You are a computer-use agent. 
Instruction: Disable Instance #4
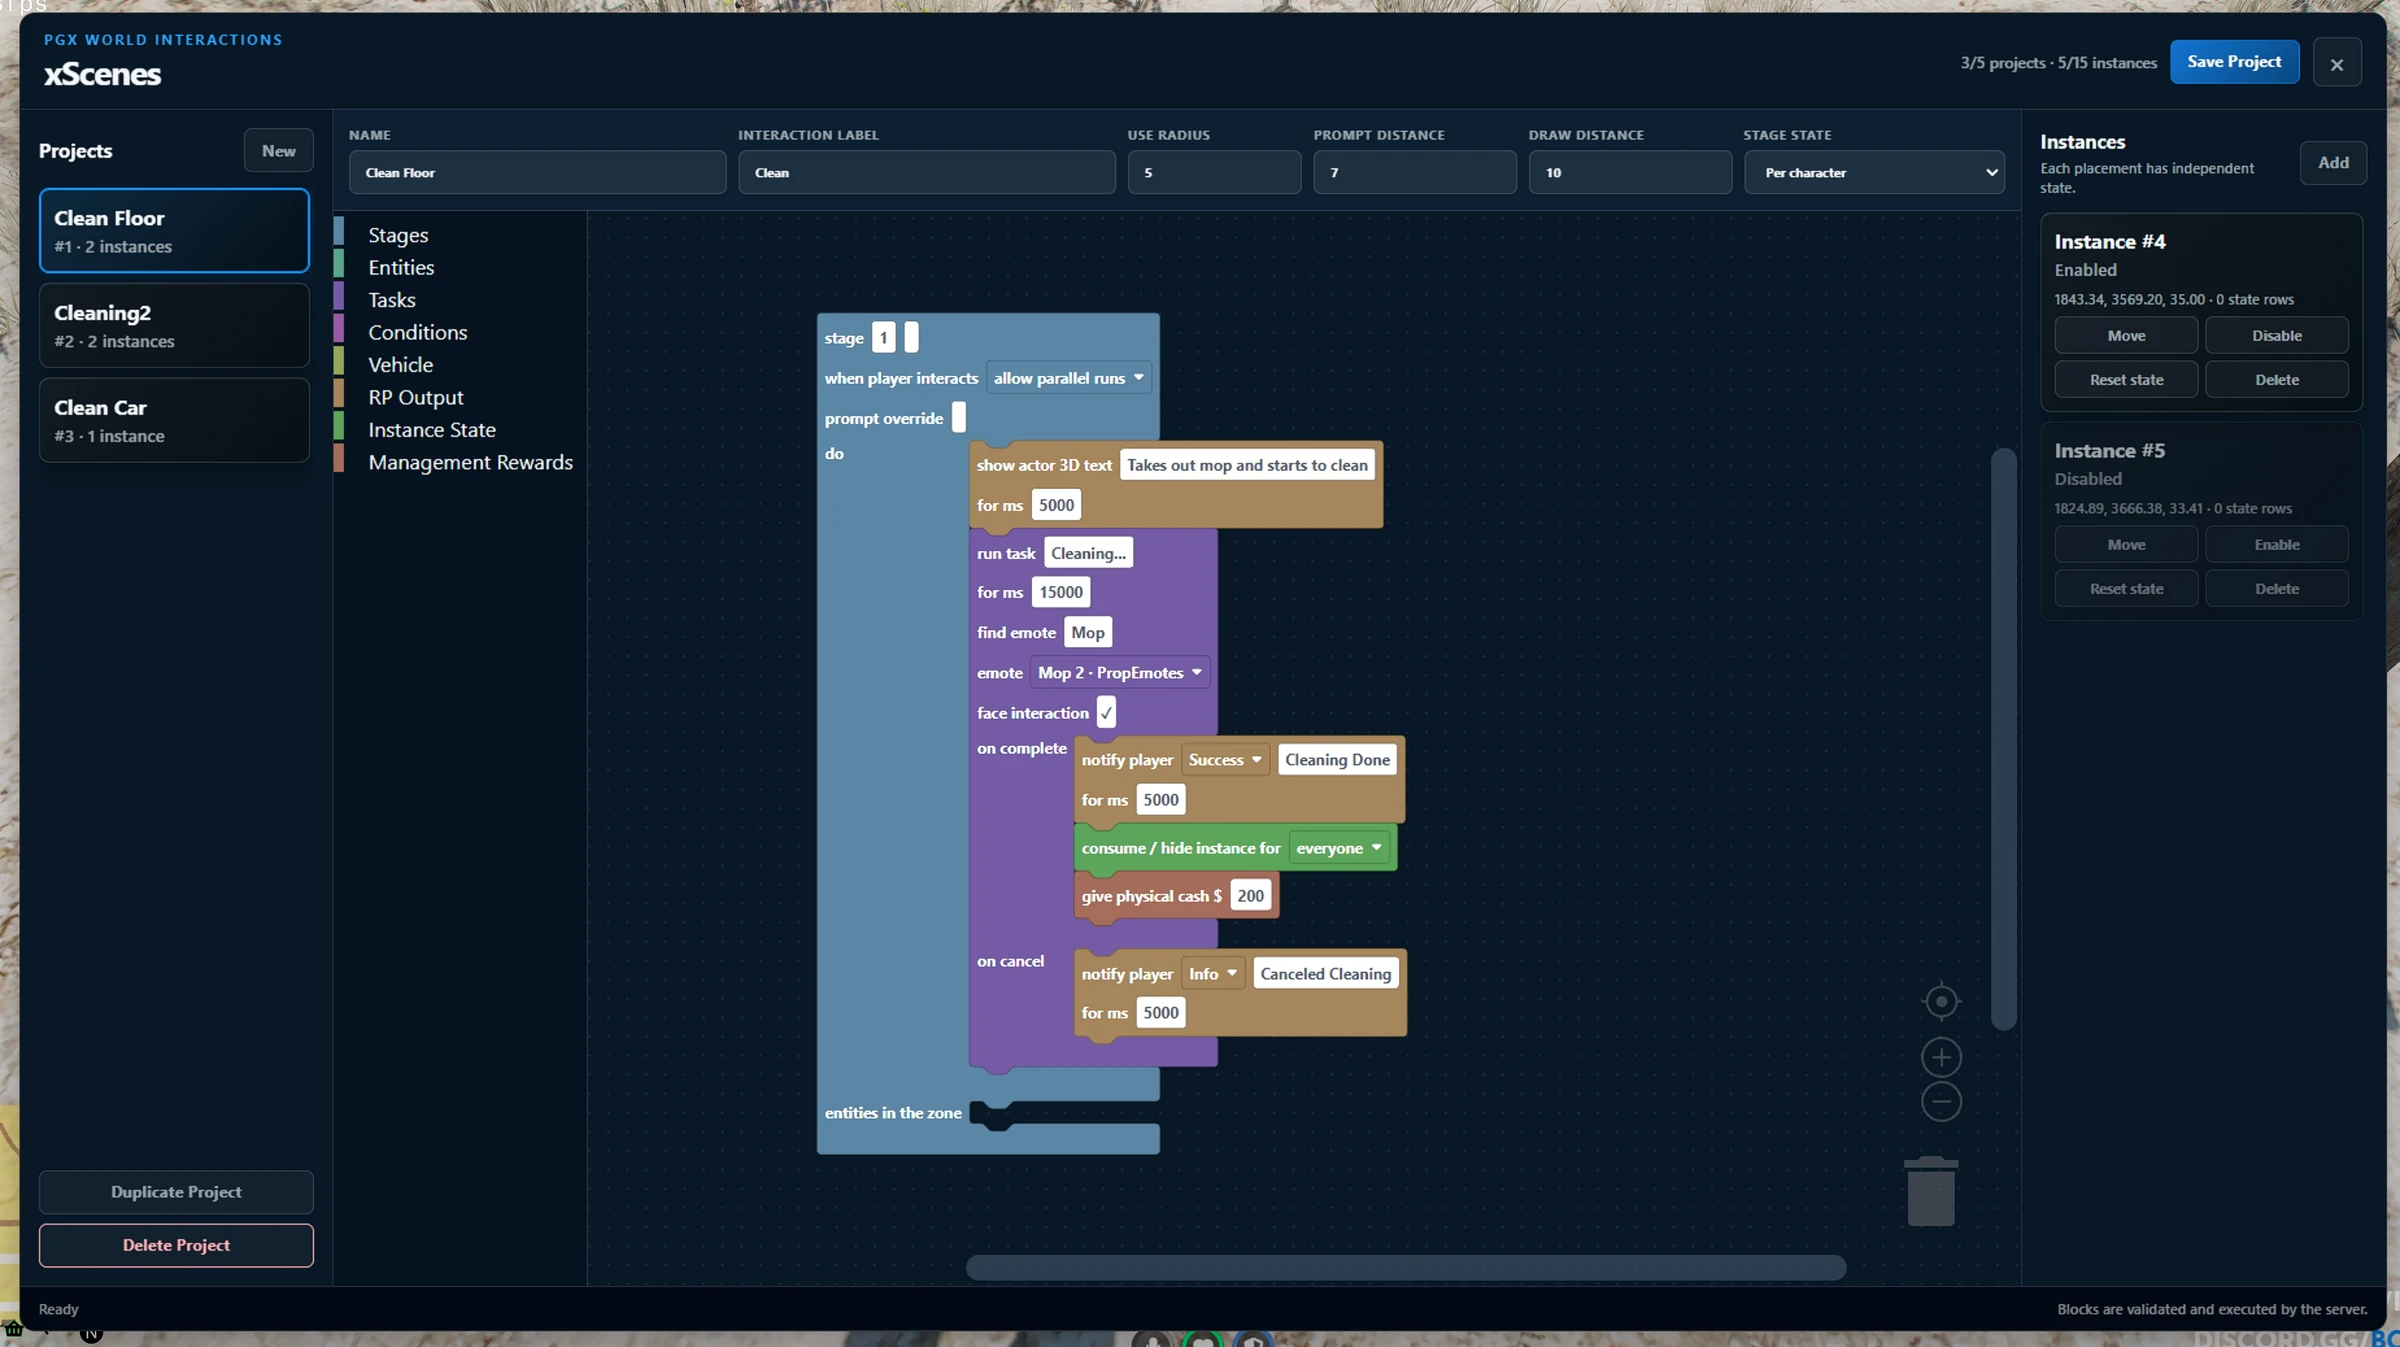point(2277,335)
